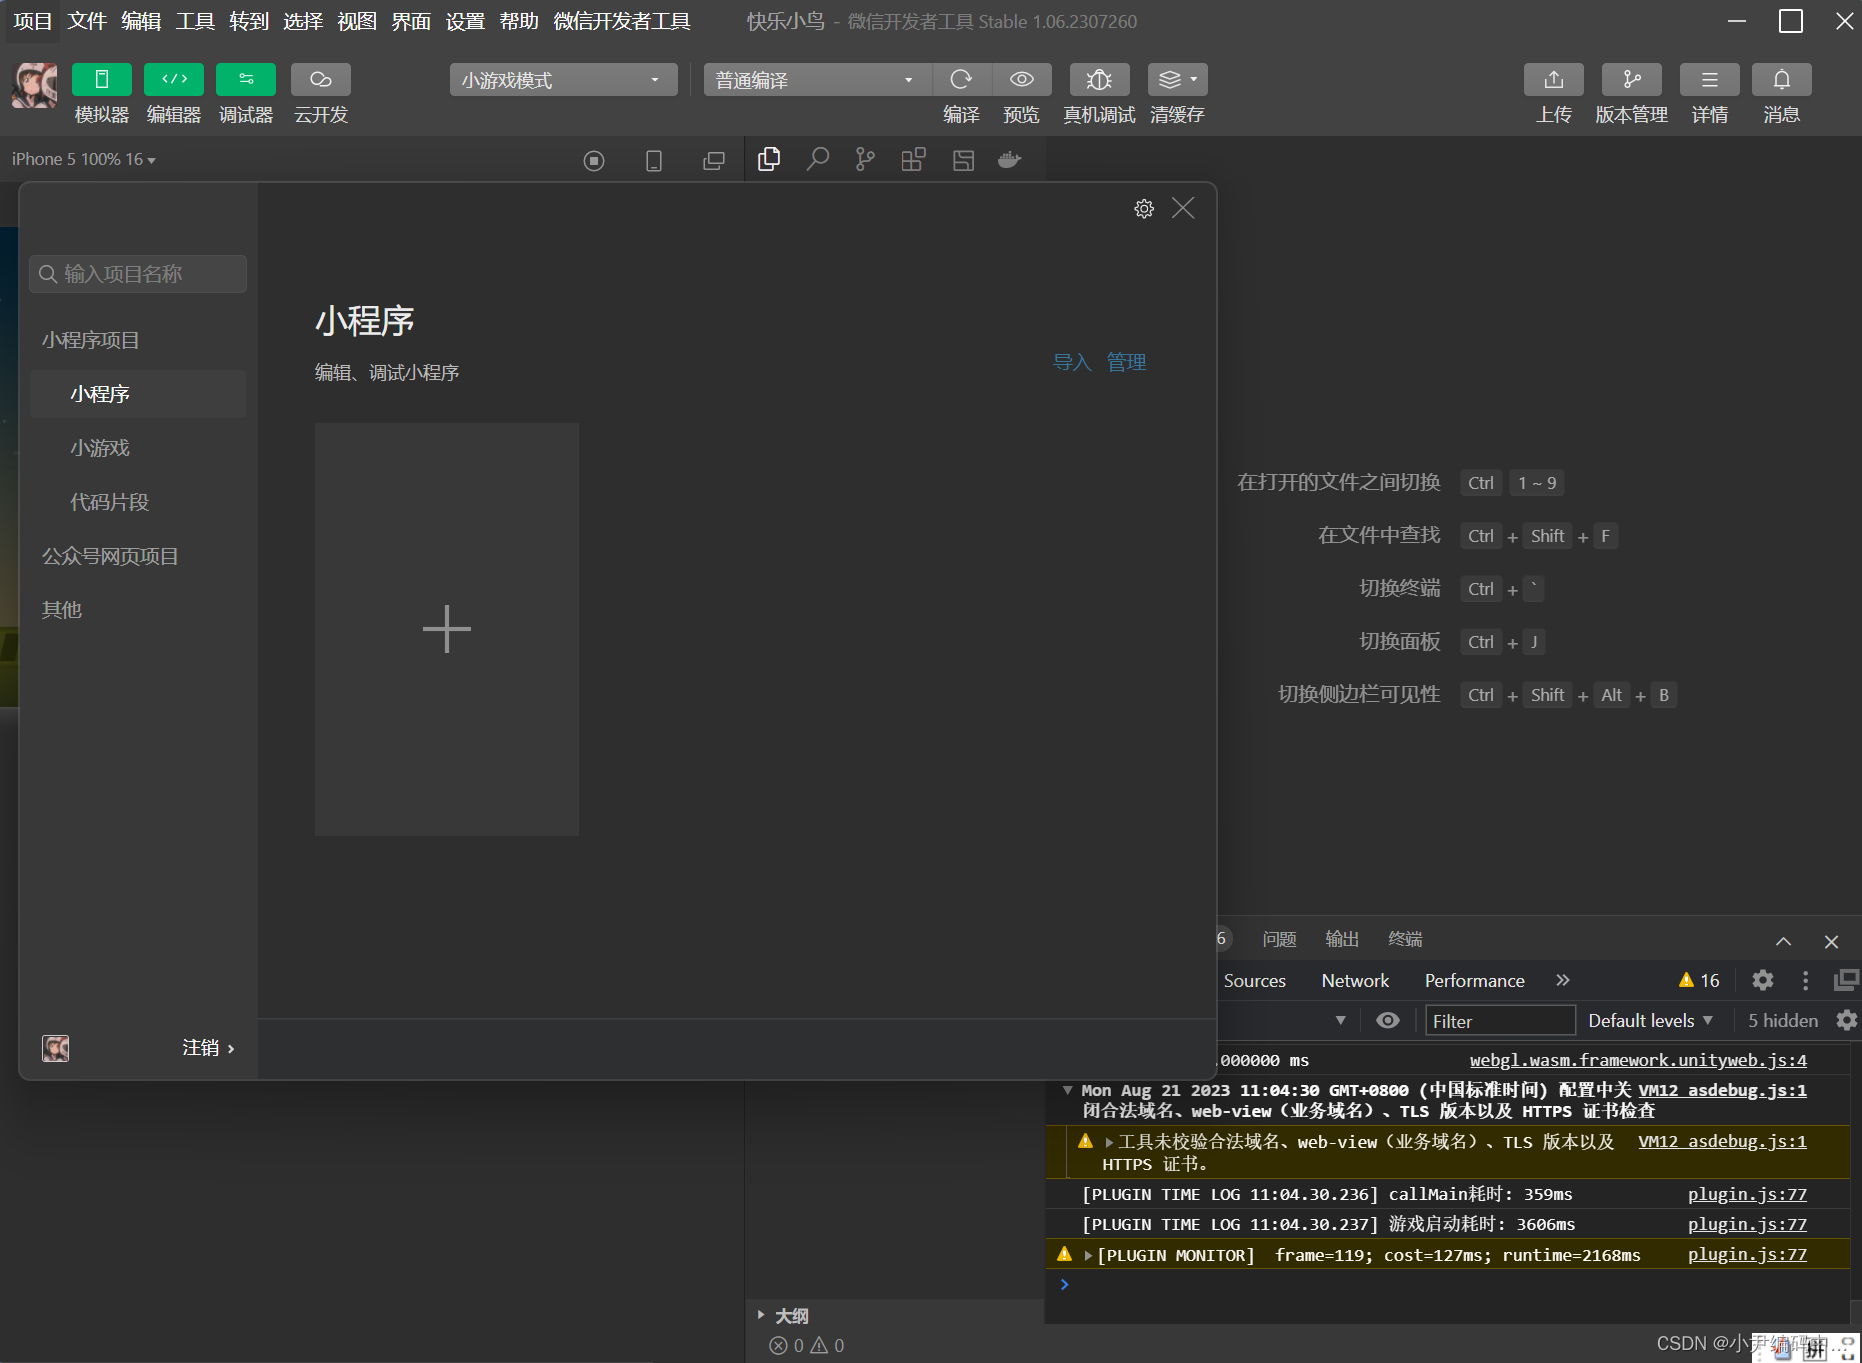Switch to the 终端 tab

point(1405,939)
